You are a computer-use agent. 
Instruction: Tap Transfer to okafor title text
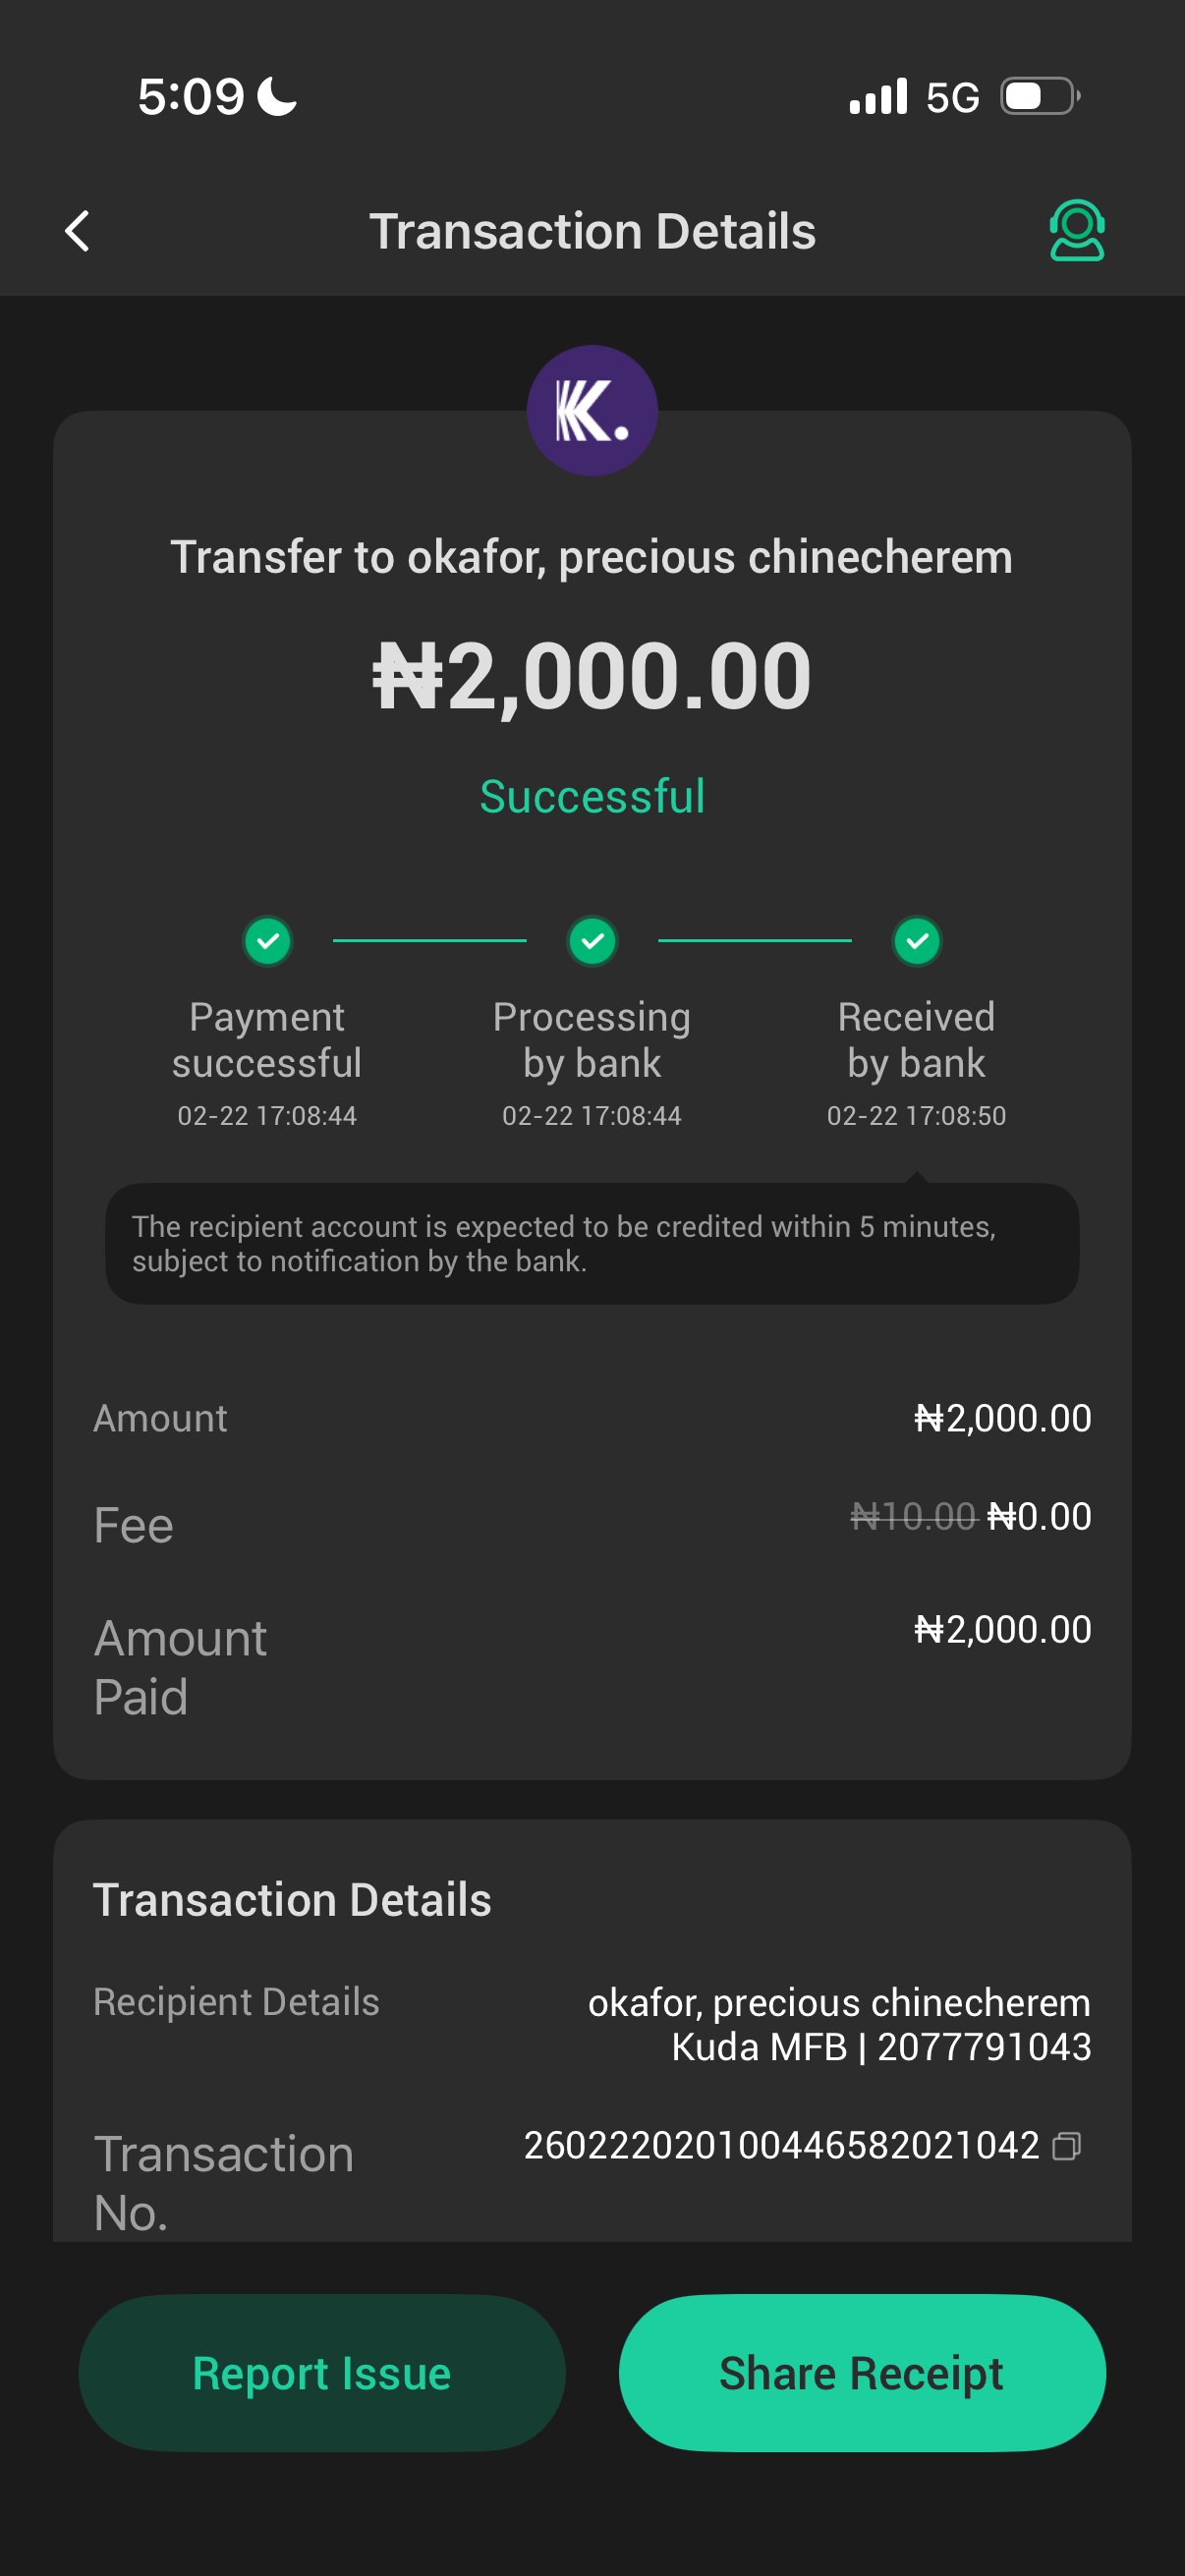click(592, 557)
